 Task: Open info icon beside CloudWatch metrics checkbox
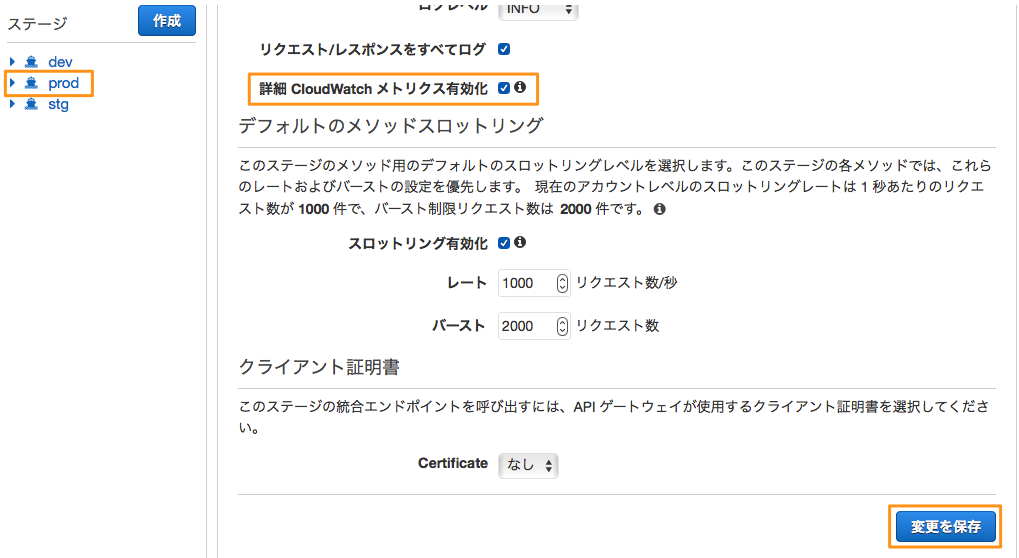click(520, 87)
